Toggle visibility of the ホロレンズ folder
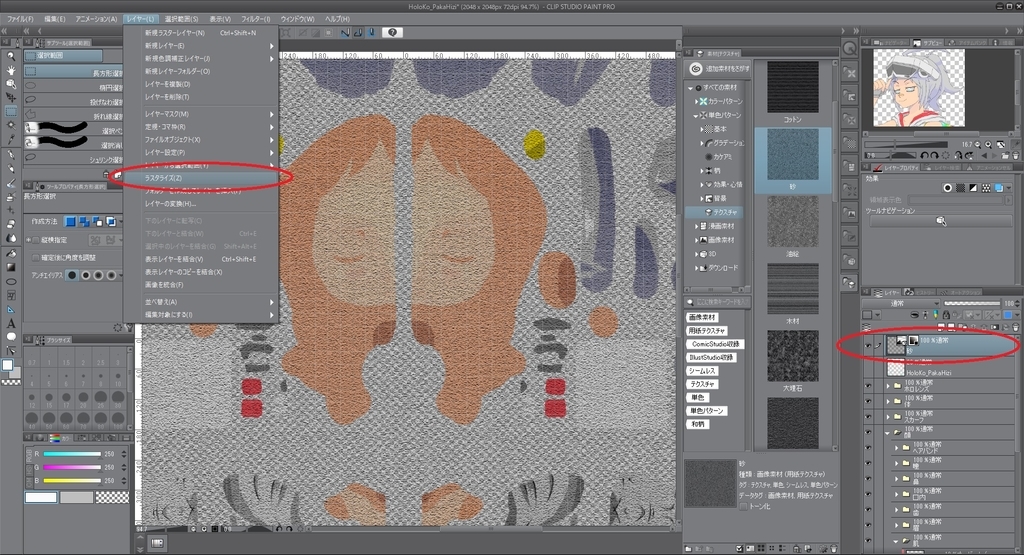Viewport: 1024px width, 555px height. (x=868, y=385)
